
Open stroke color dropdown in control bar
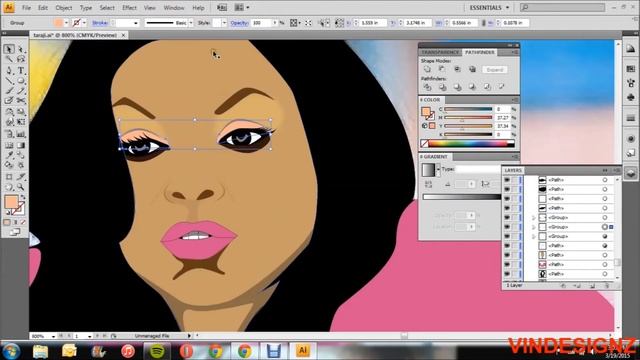coord(84,23)
